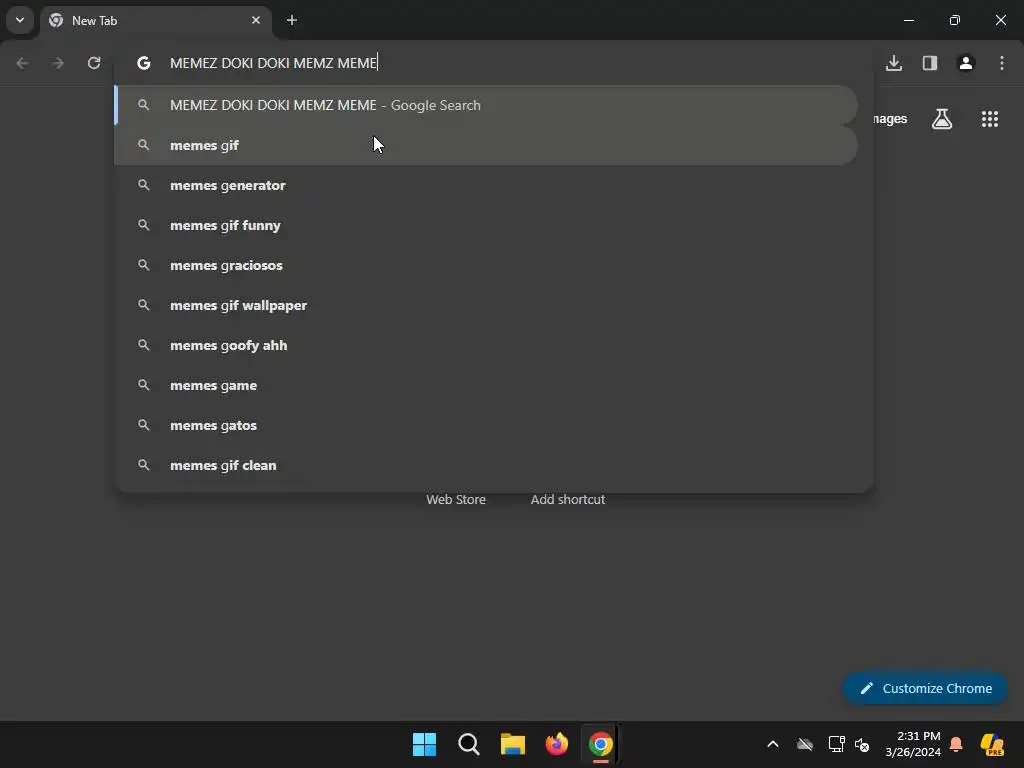1024x768 pixels.
Task: Open Customize Chrome panel
Action: click(925, 688)
